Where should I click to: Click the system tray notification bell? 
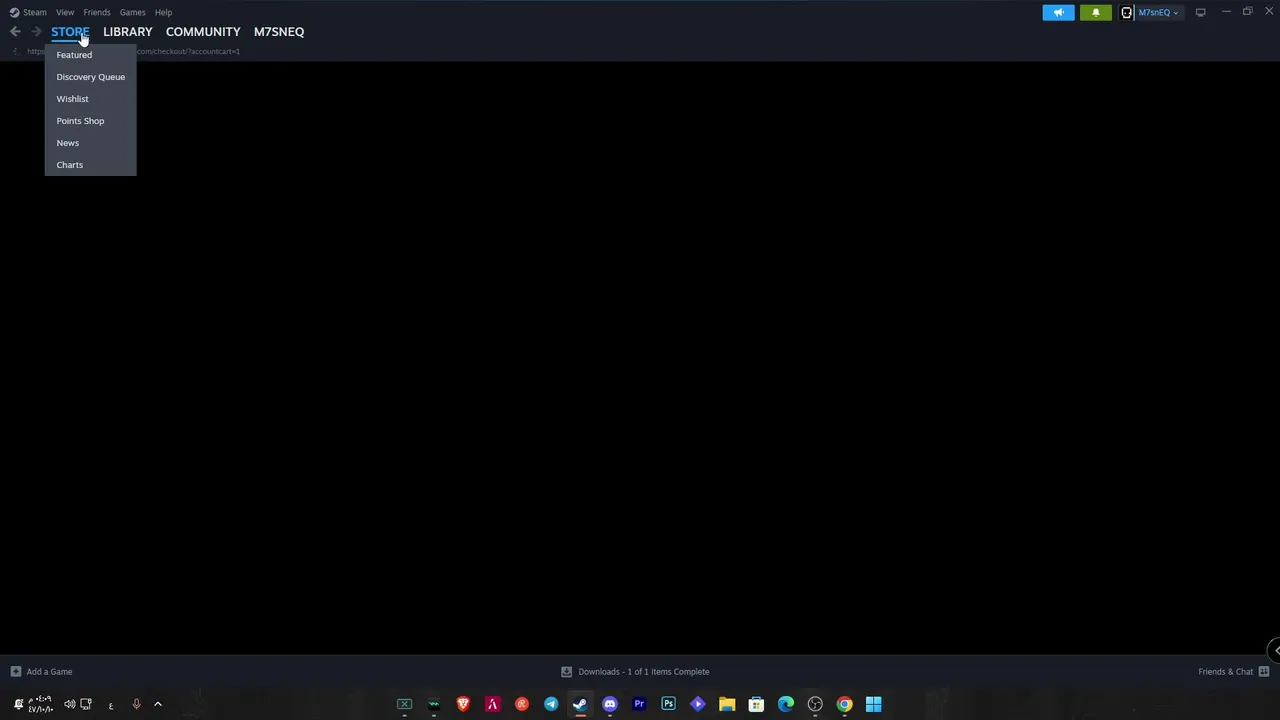point(18,704)
